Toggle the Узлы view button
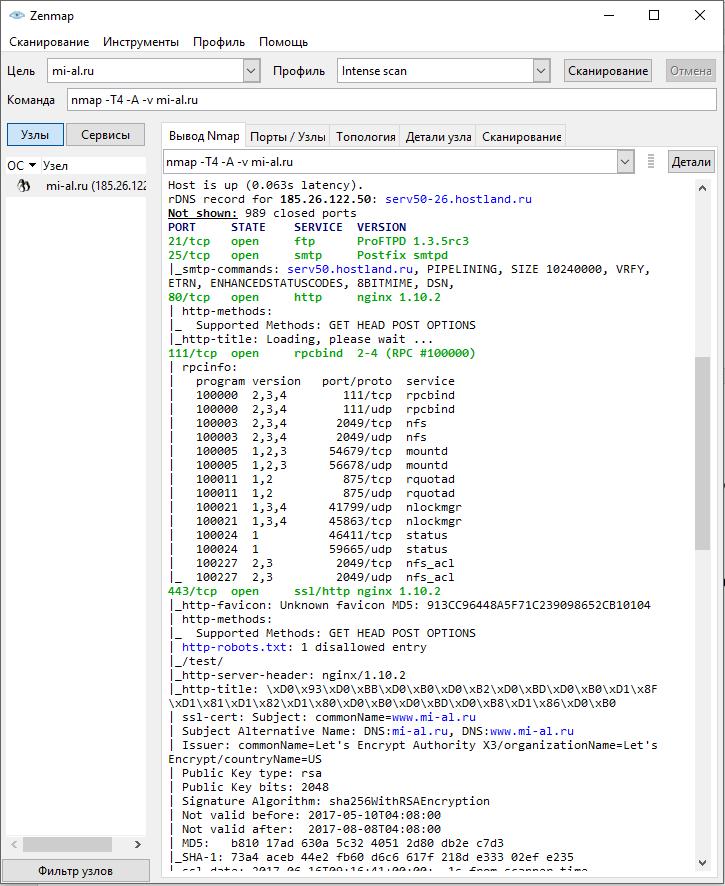The image size is (725, 886). 35,135
